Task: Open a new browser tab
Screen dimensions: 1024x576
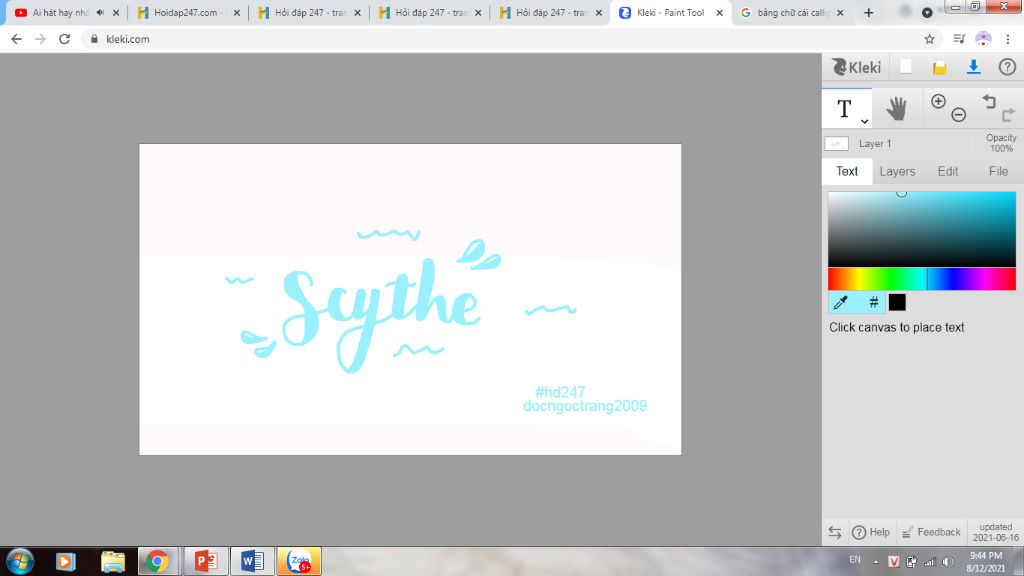Action: point(869,12)
